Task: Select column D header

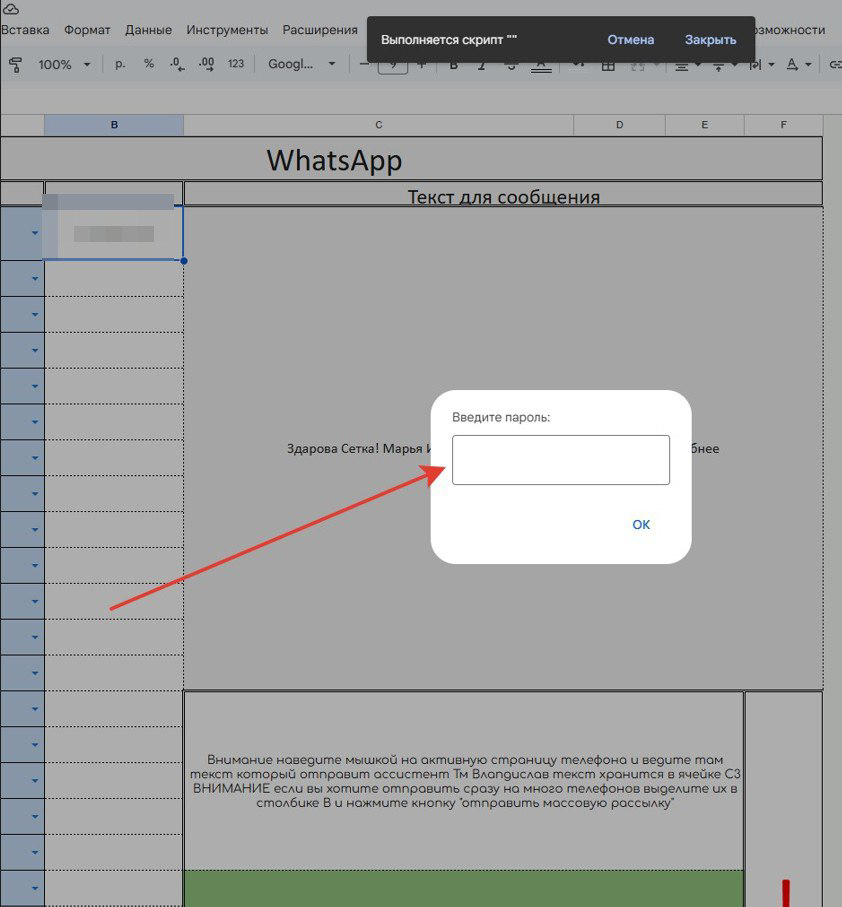Action: 619,125
